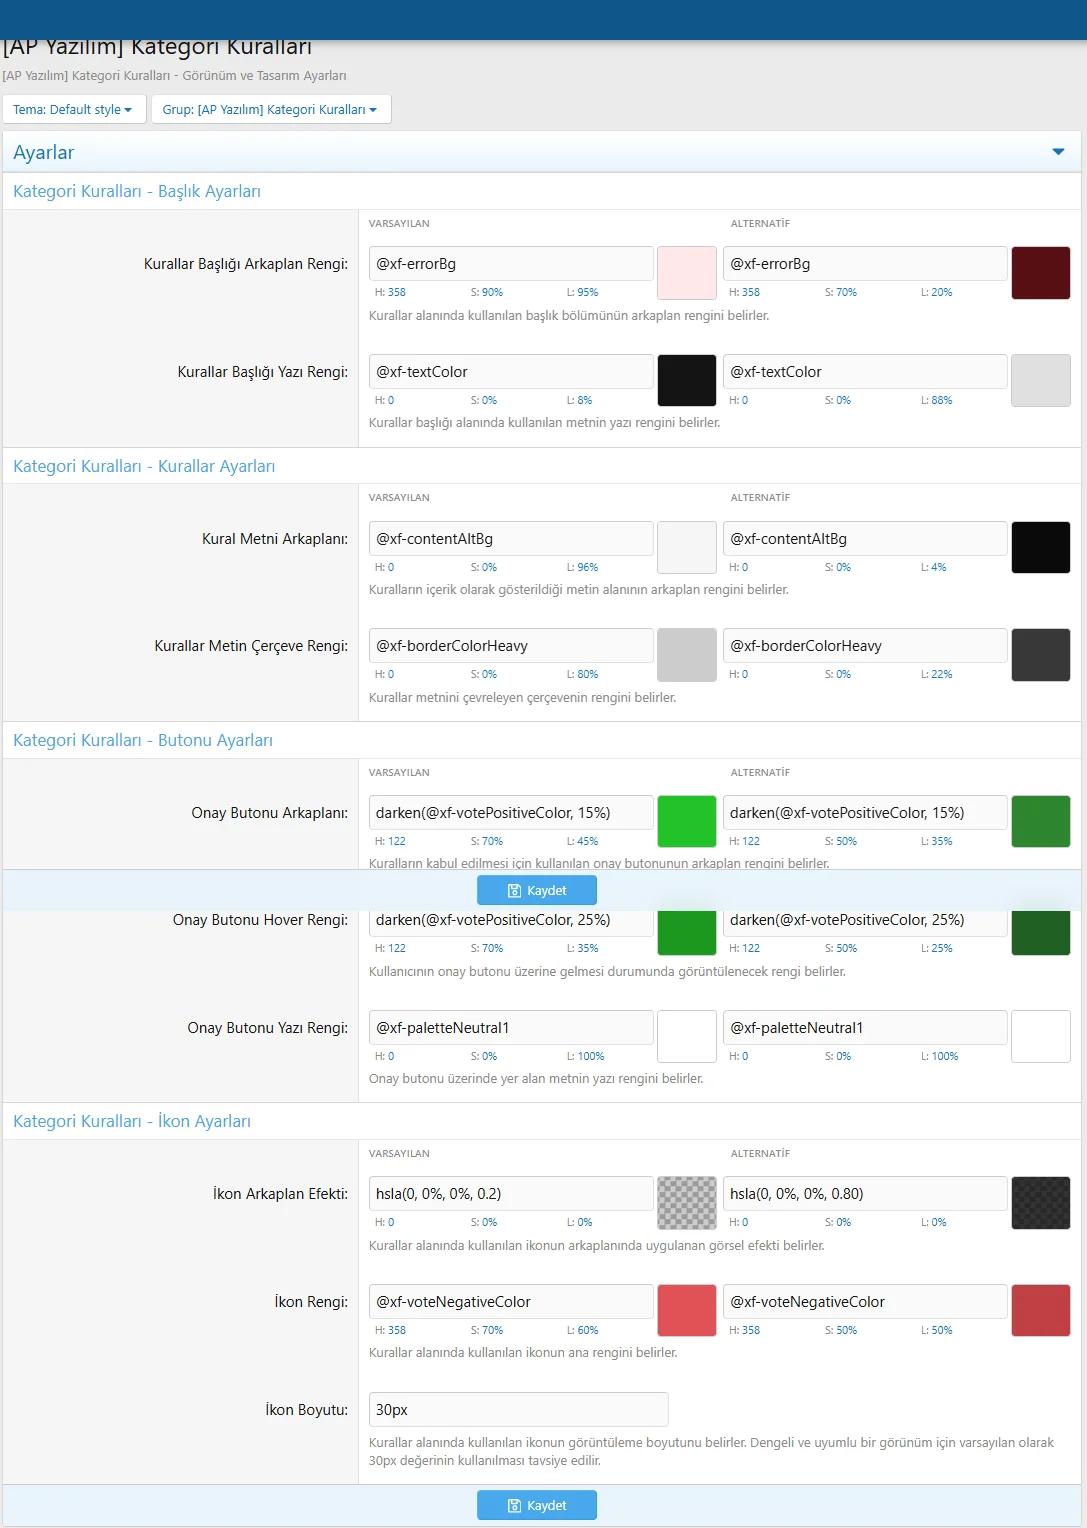Click the black default swatch for Kurallar Başlığı Yazı Rengi

coord(686,381)
